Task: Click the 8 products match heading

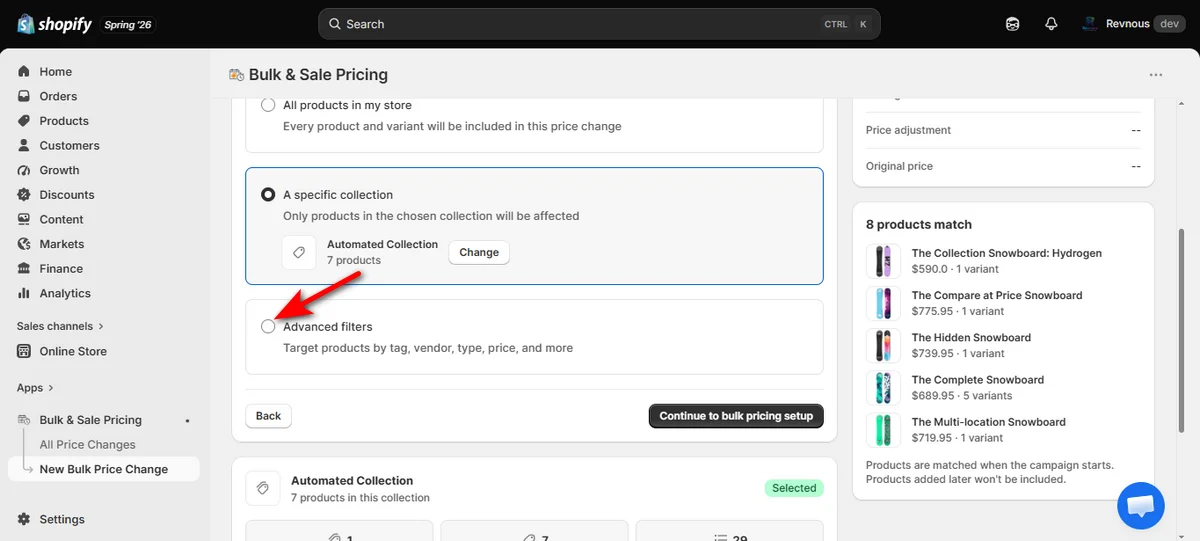Action: pos(919,225)
